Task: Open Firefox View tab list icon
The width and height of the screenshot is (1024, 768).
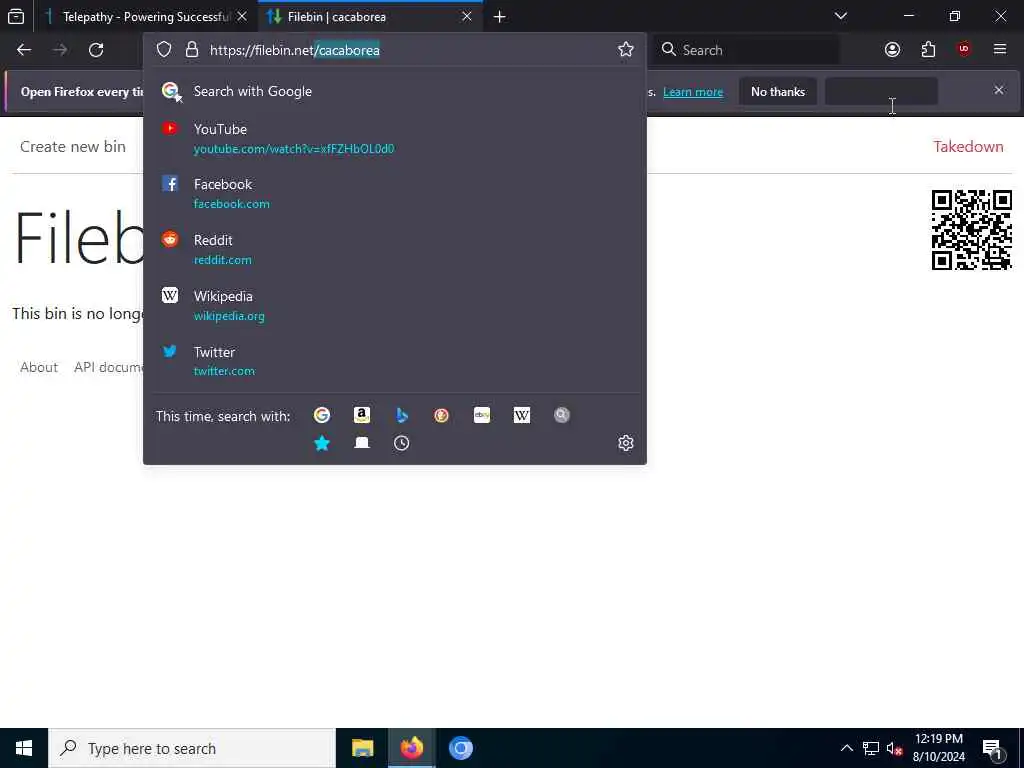Action: pos(16,16)
